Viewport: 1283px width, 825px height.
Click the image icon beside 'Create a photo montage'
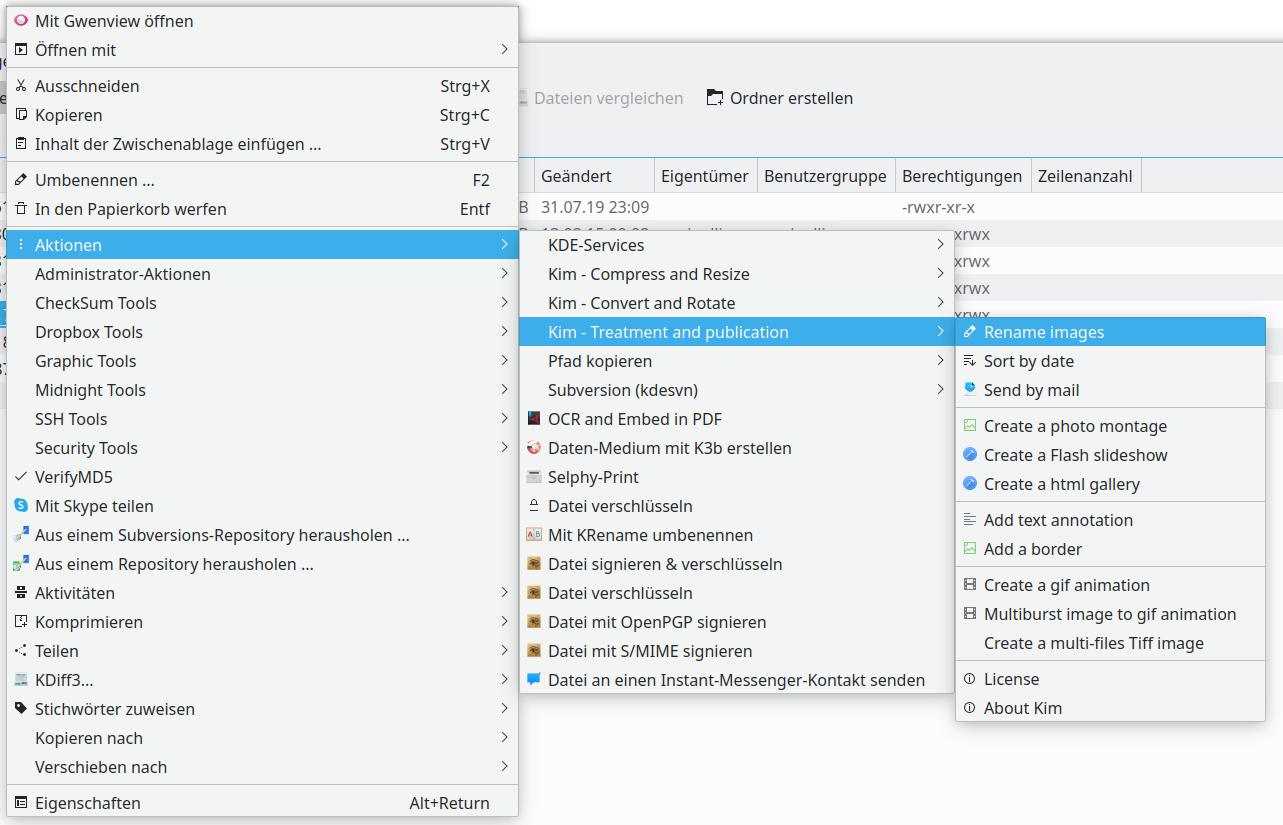tap(969, 426)
